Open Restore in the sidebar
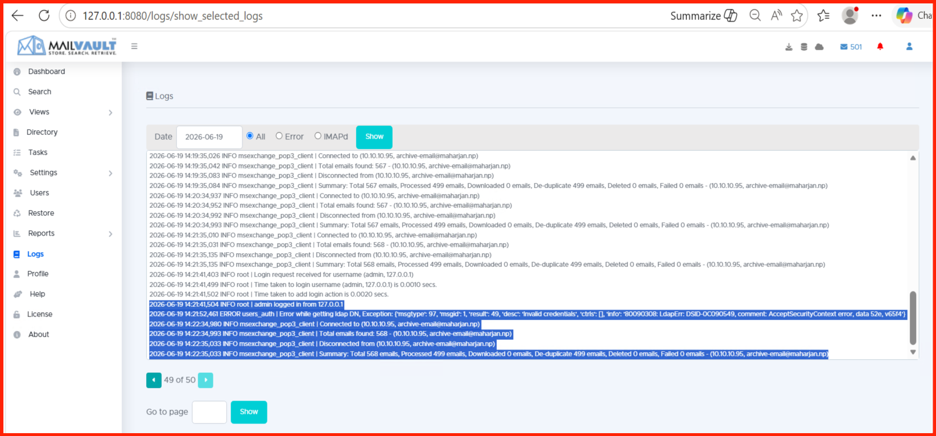Image resolution: width=936 pixels, height=436 pixels. pyautogui.click(x=41, y=213)
